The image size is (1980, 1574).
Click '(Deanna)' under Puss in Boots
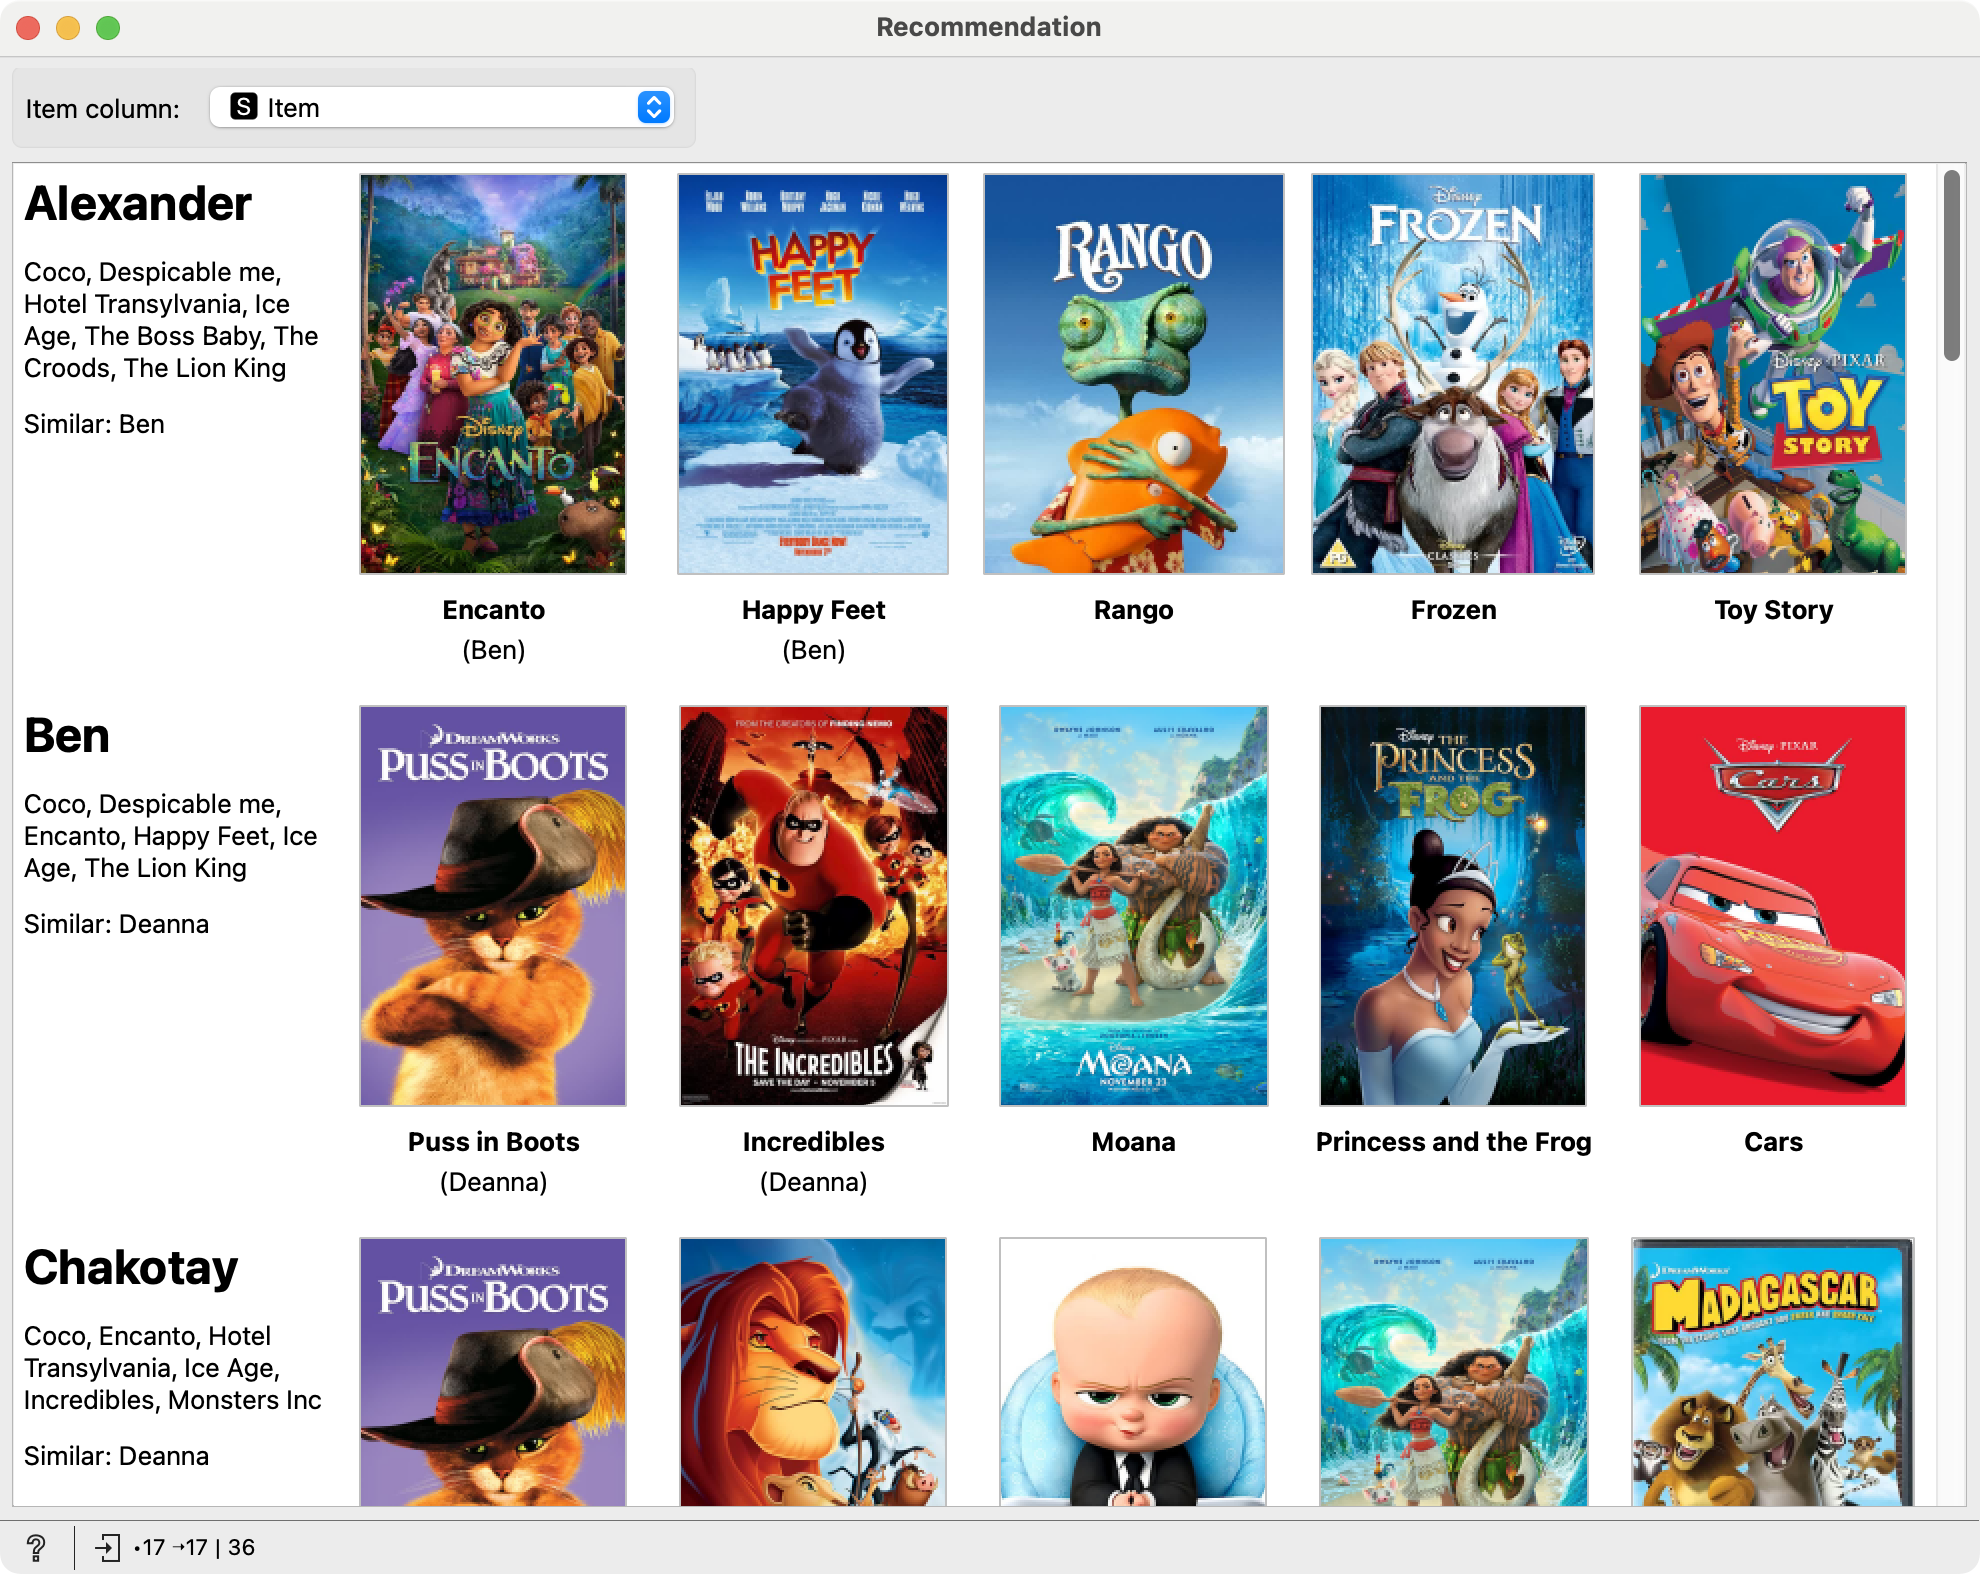coord(493,1182)
